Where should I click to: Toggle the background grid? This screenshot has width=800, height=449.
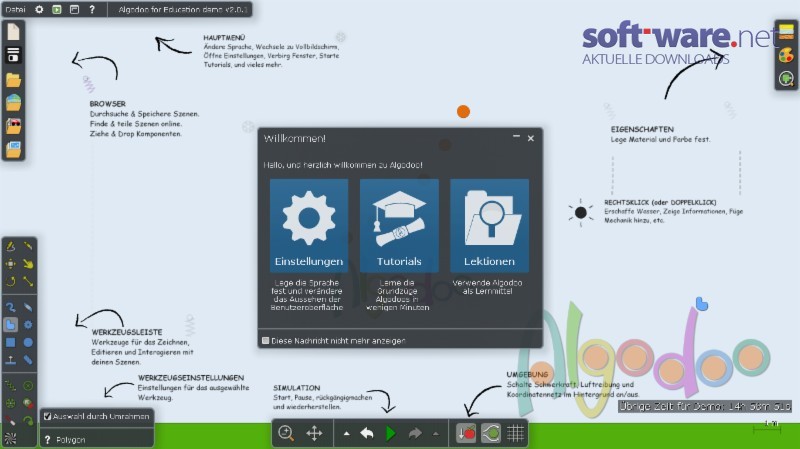point(515,433)
